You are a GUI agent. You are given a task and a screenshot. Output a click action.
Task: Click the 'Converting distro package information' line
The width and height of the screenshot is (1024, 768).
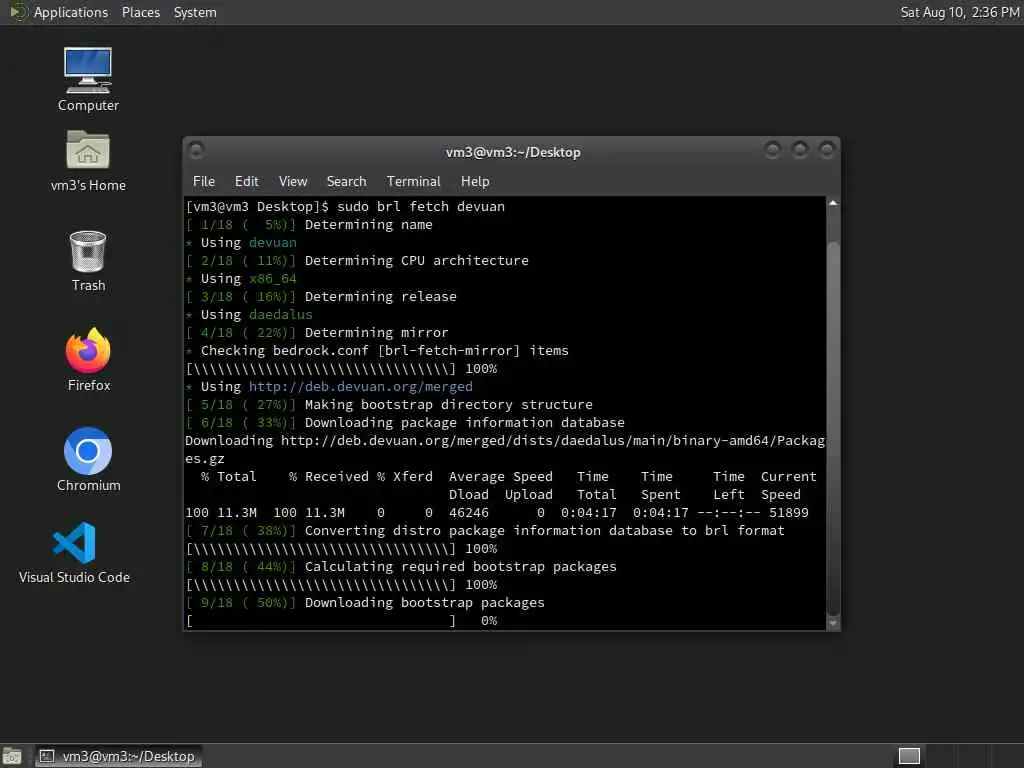pyautogui.click(x=545, y=531)
